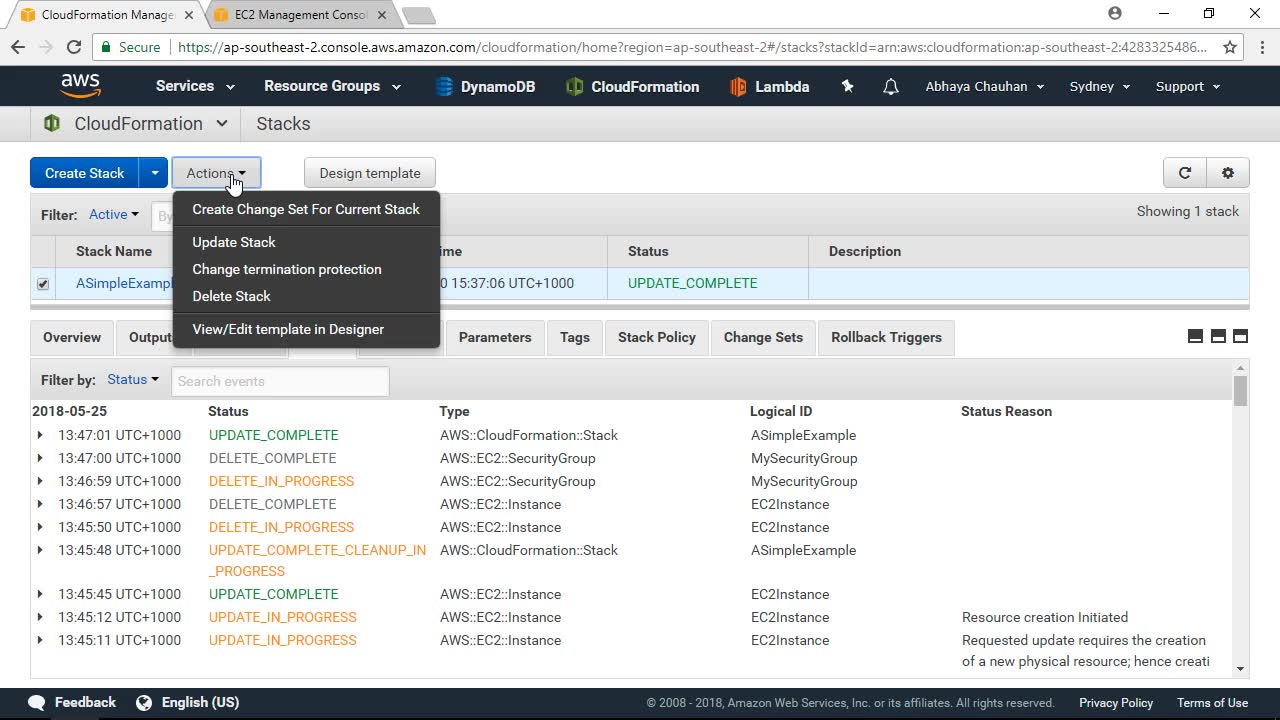
Task: Change language via English (US) globe
Action: coord(188,702)
